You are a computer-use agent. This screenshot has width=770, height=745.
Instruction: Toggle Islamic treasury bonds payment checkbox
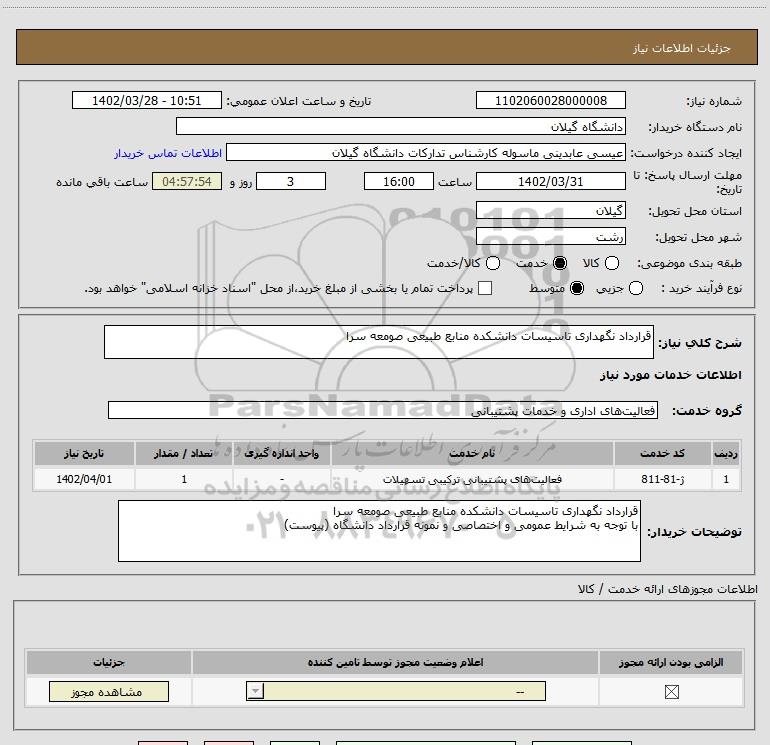tap(485, 288)
